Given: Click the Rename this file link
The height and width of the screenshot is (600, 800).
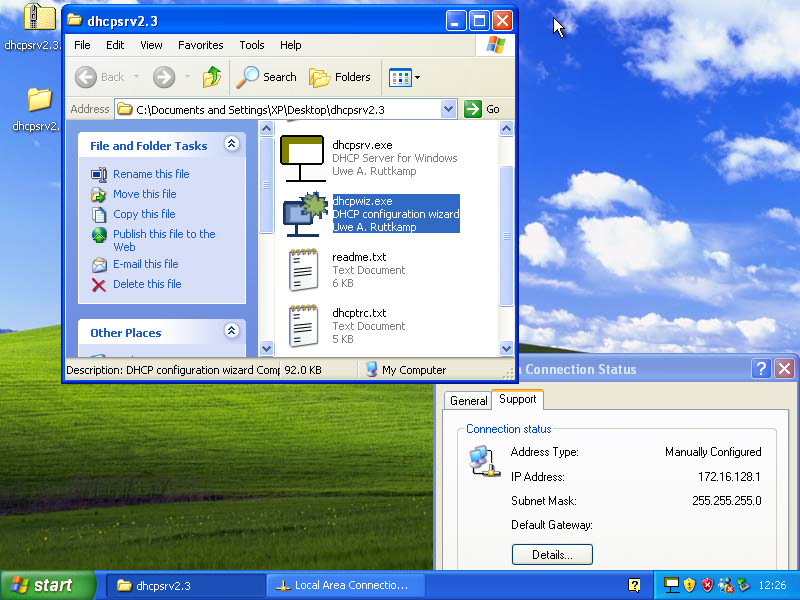Looking at the screenshot, I should point(150,174).
